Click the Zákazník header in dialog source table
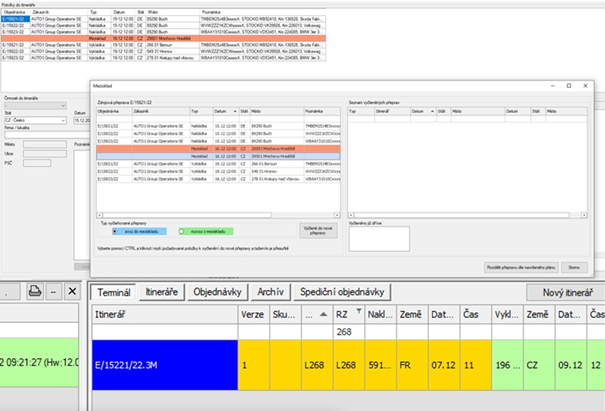The image size is (605, 411). point(161,111)
